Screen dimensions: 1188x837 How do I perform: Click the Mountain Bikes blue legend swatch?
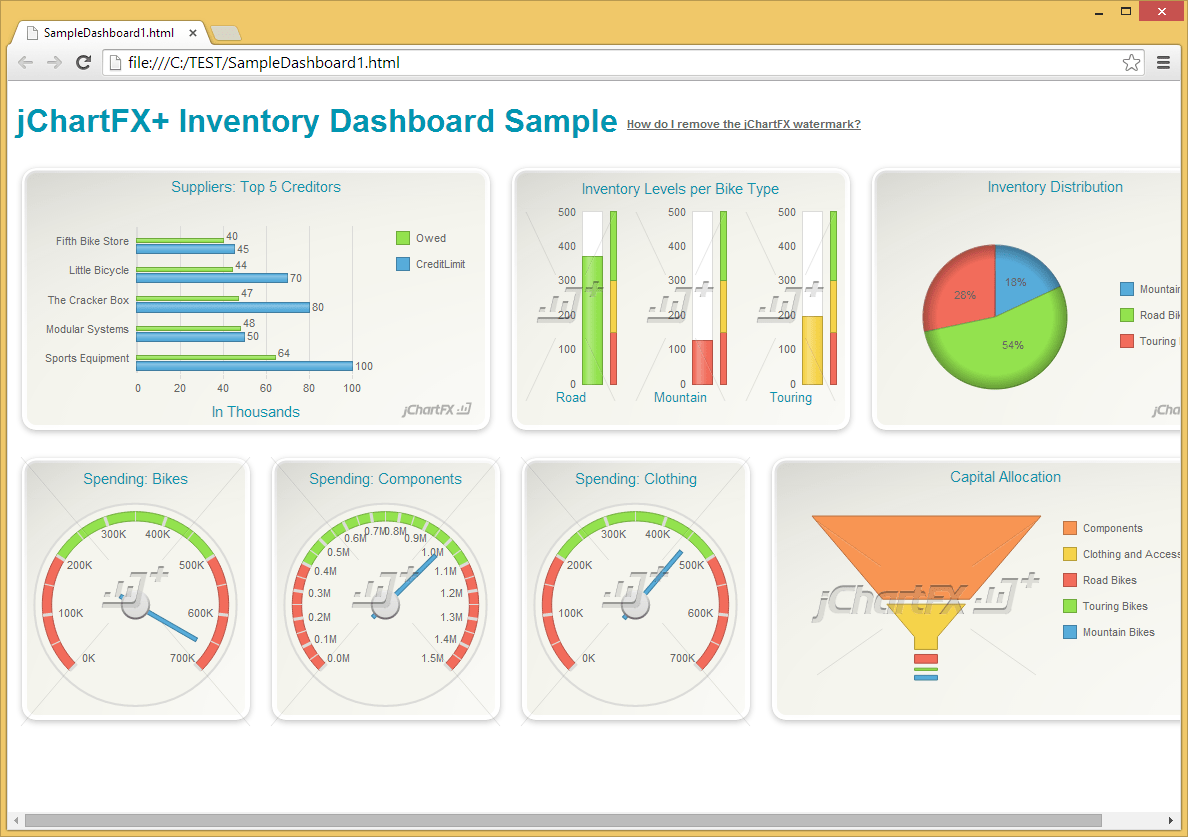[1070, 632]
